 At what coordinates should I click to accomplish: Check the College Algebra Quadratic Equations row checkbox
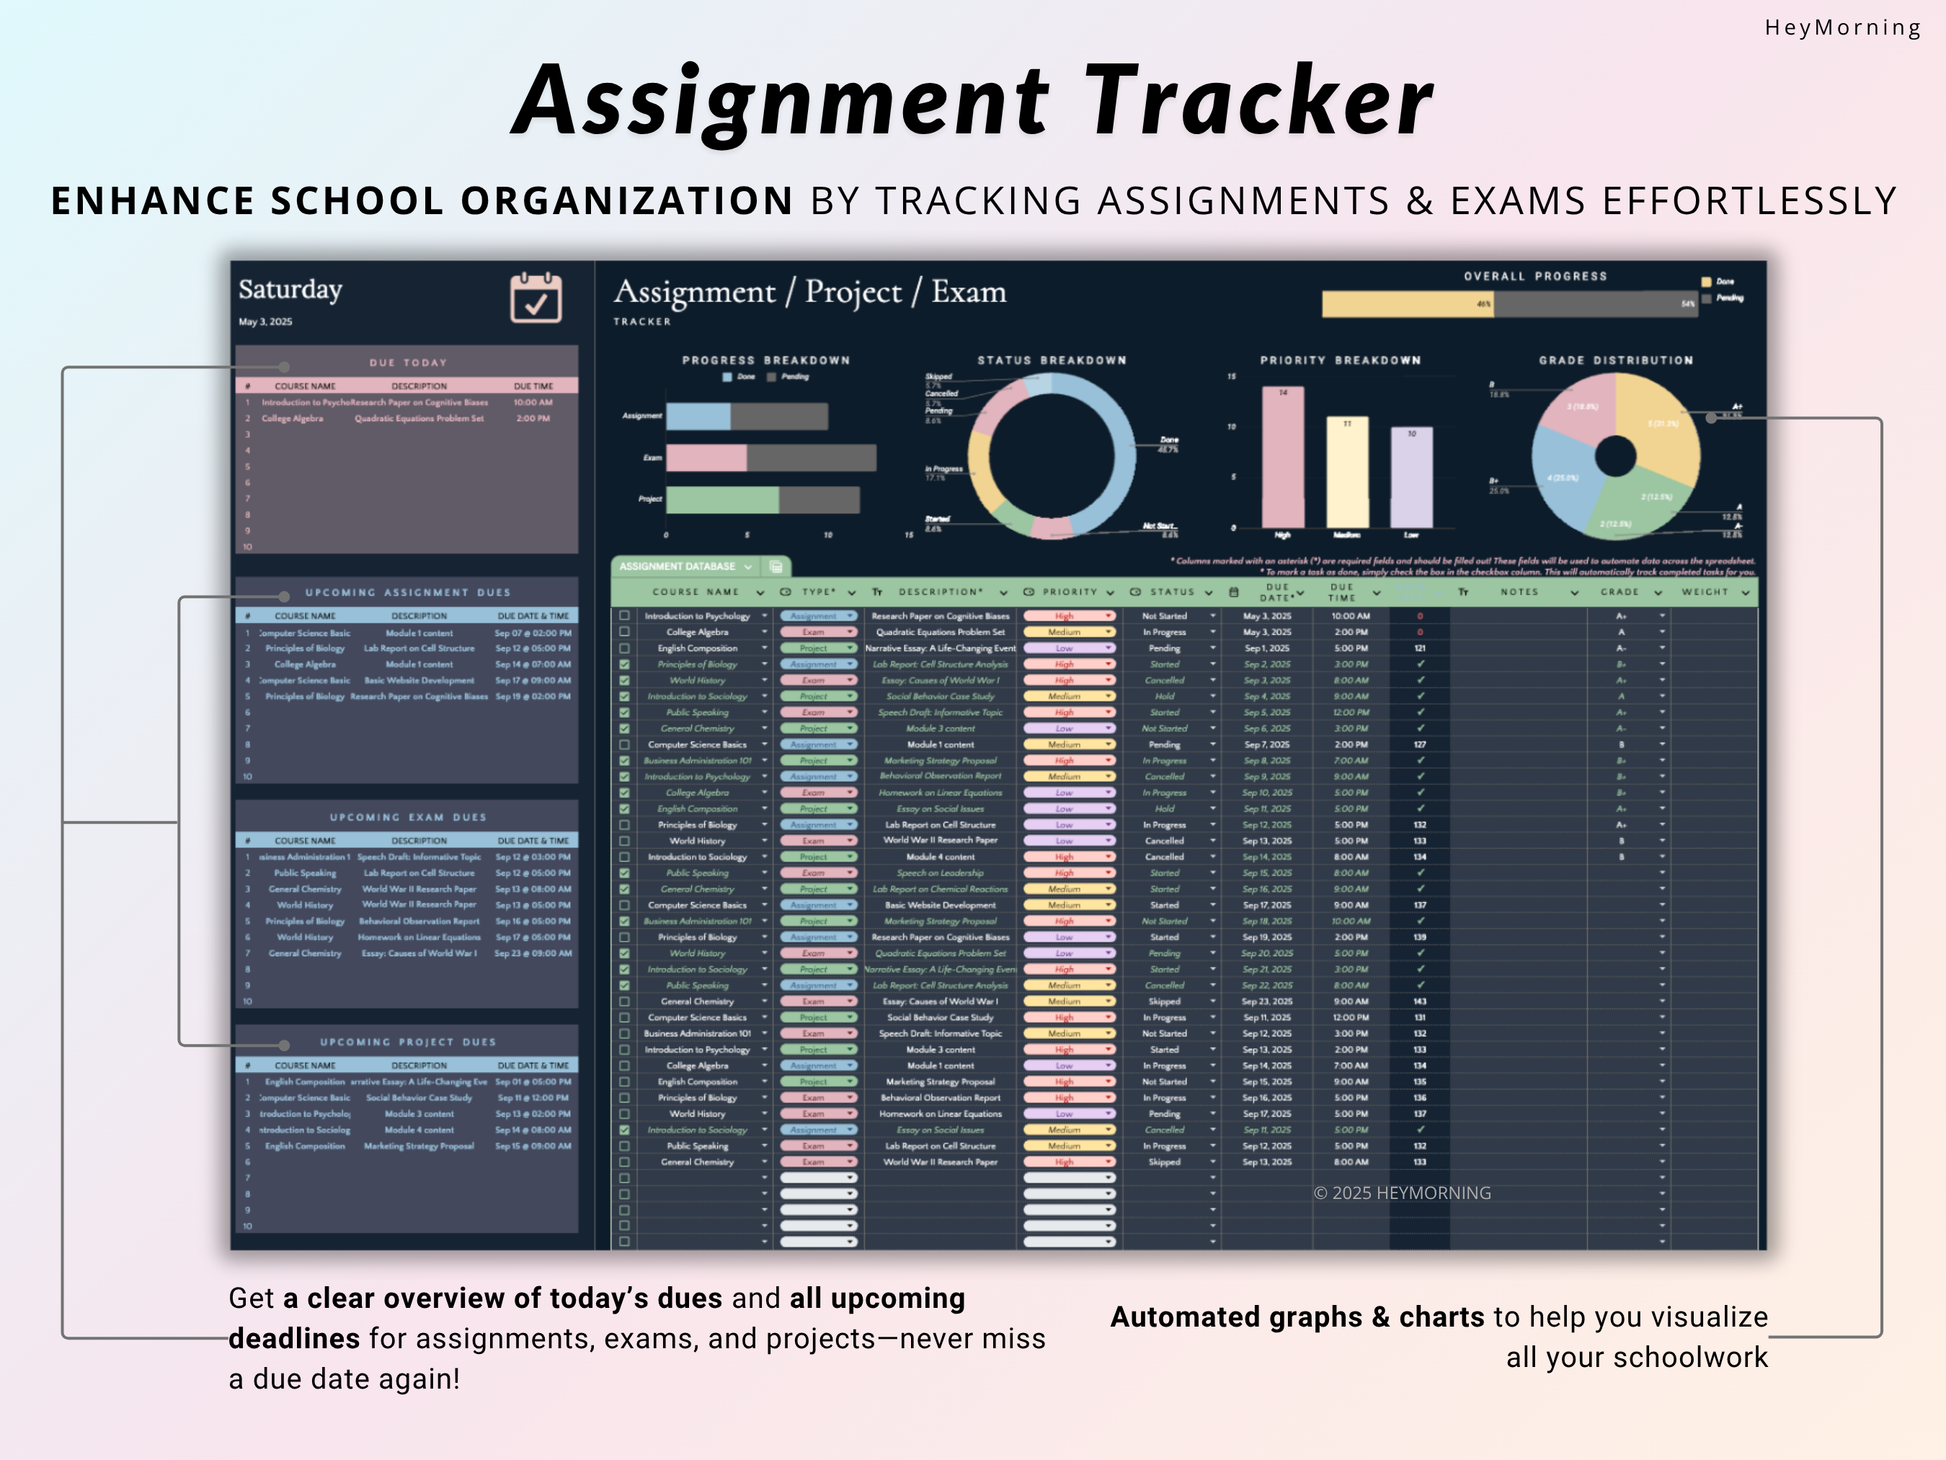coord(625,632)
